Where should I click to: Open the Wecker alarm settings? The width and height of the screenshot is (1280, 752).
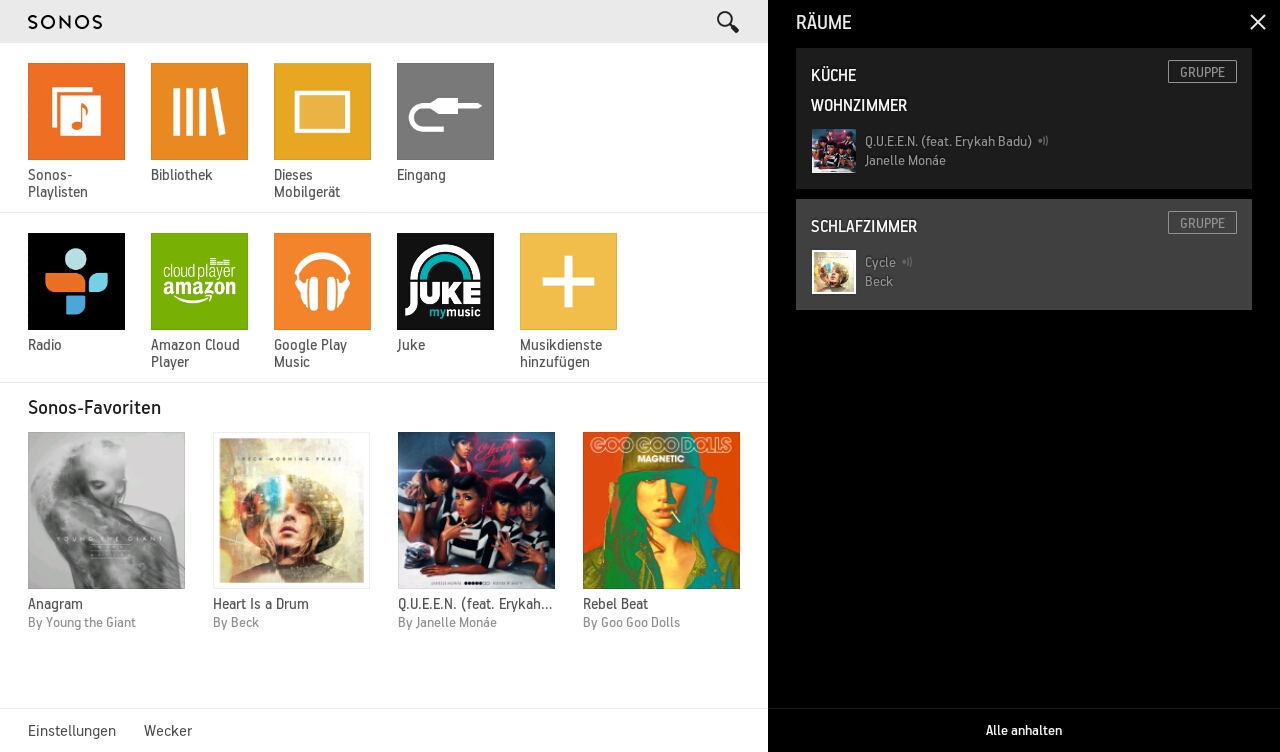[168, 731]
